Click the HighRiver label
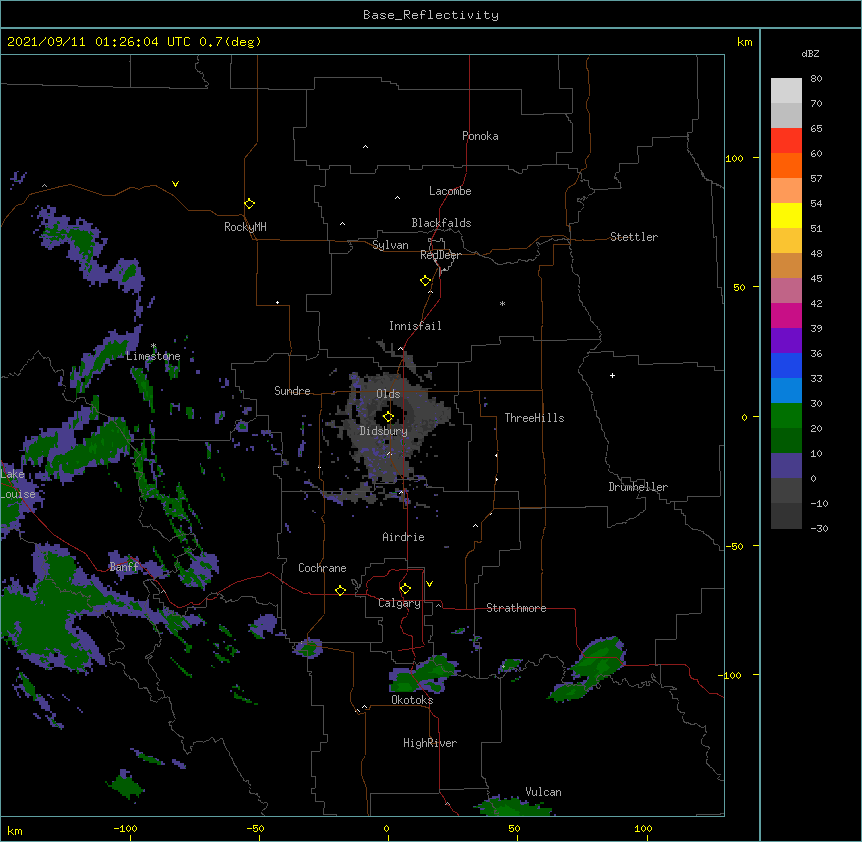Viewport: 862px width, 842px height. pos(430,743)
